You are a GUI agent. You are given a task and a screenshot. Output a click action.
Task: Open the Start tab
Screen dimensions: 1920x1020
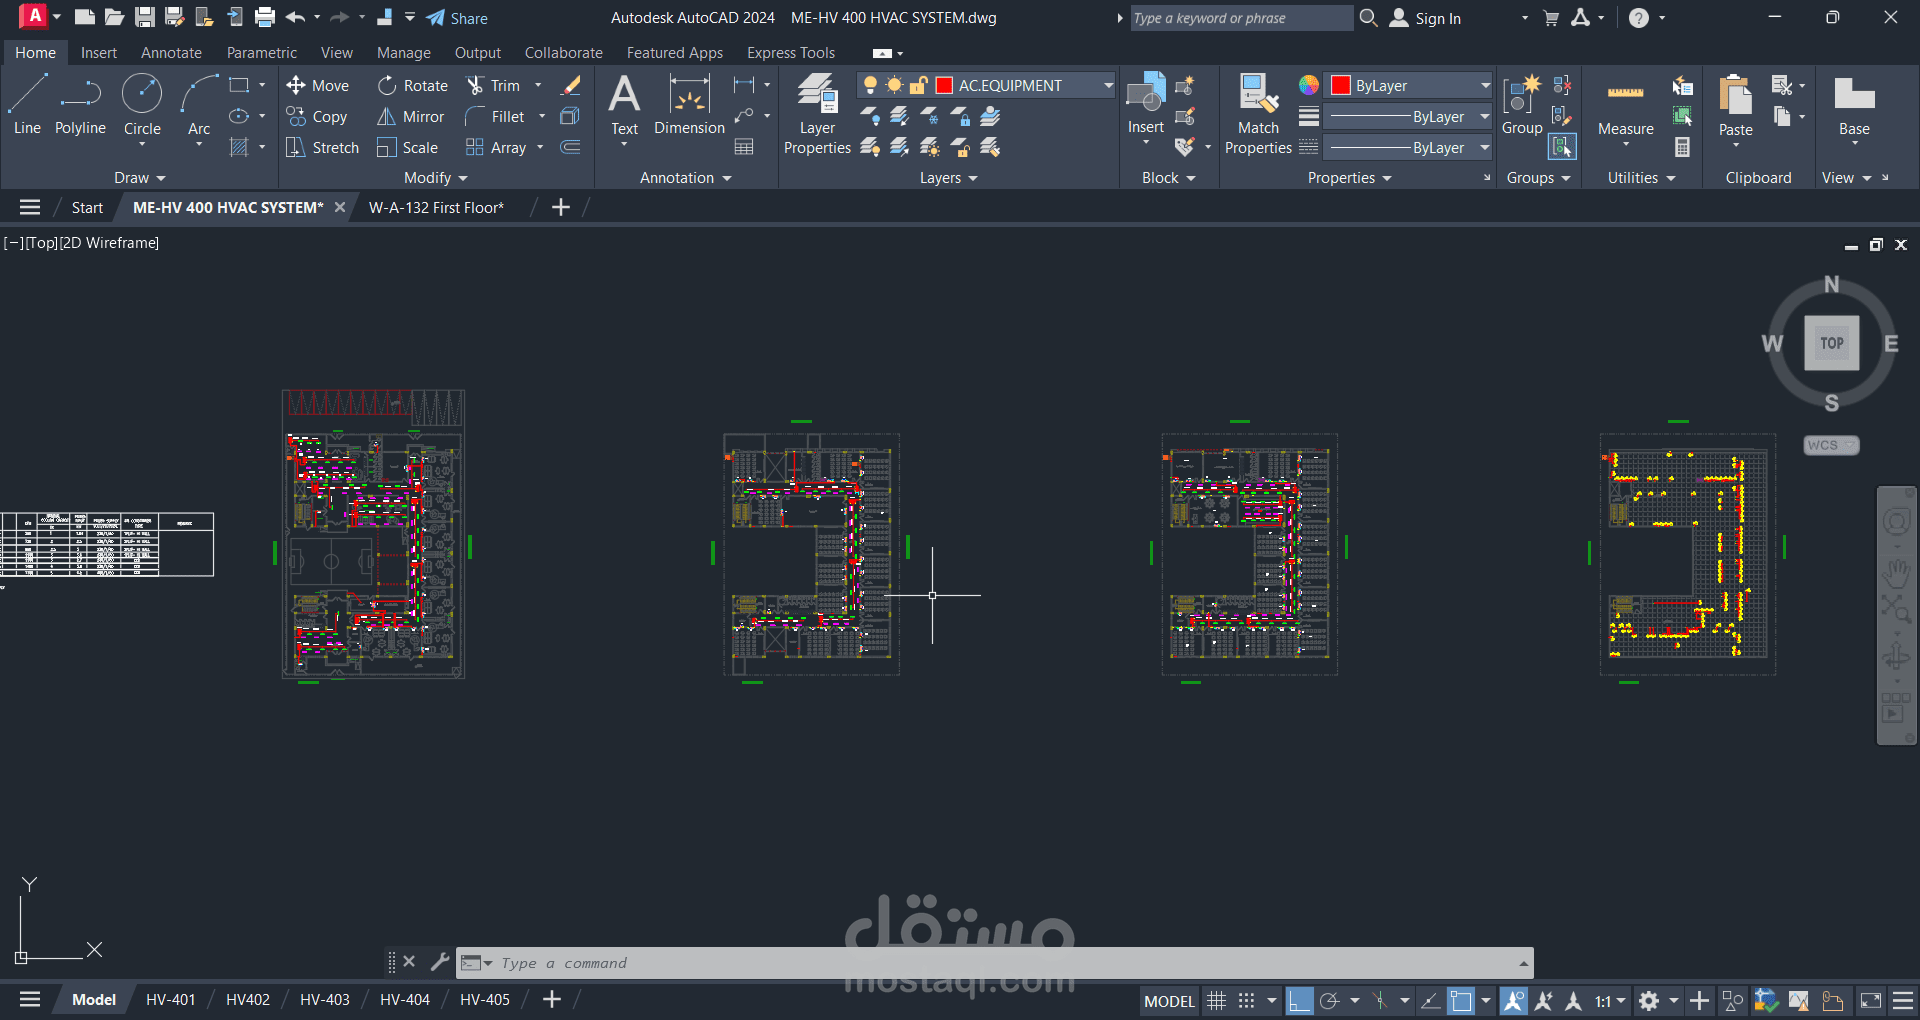87,207
